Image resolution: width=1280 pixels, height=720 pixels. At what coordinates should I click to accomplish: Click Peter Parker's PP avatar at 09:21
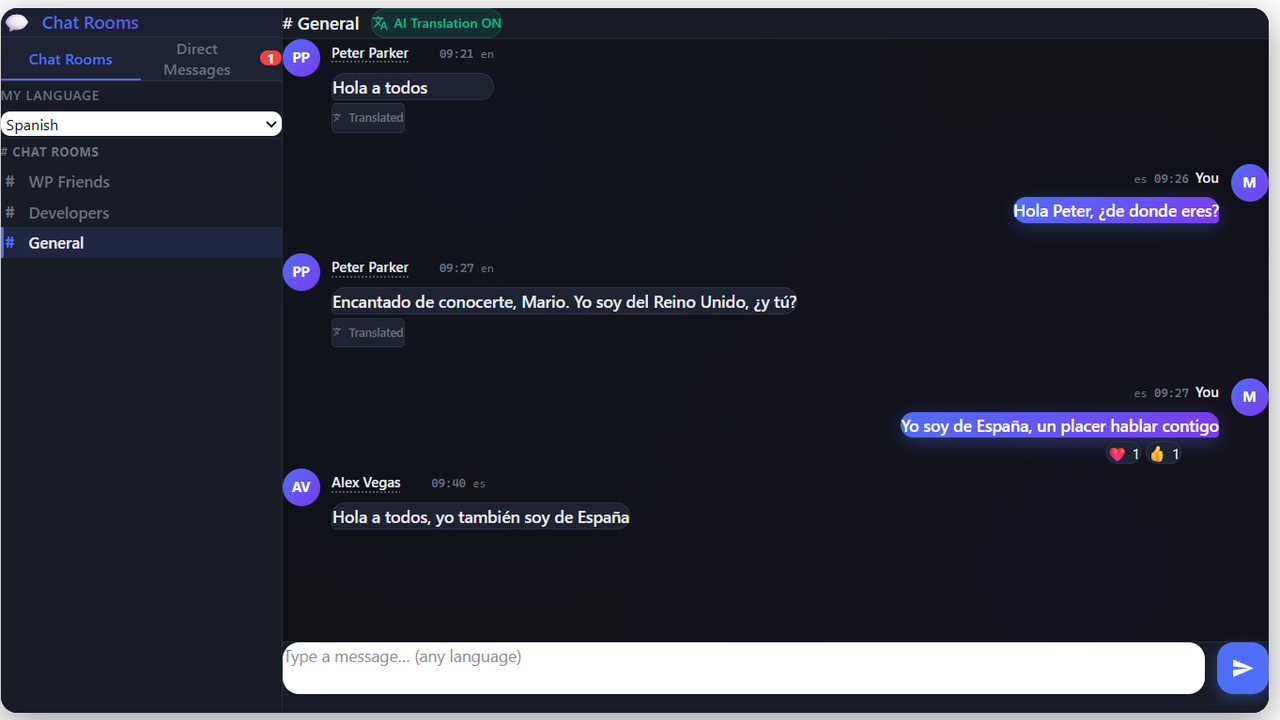pos(301,58)
